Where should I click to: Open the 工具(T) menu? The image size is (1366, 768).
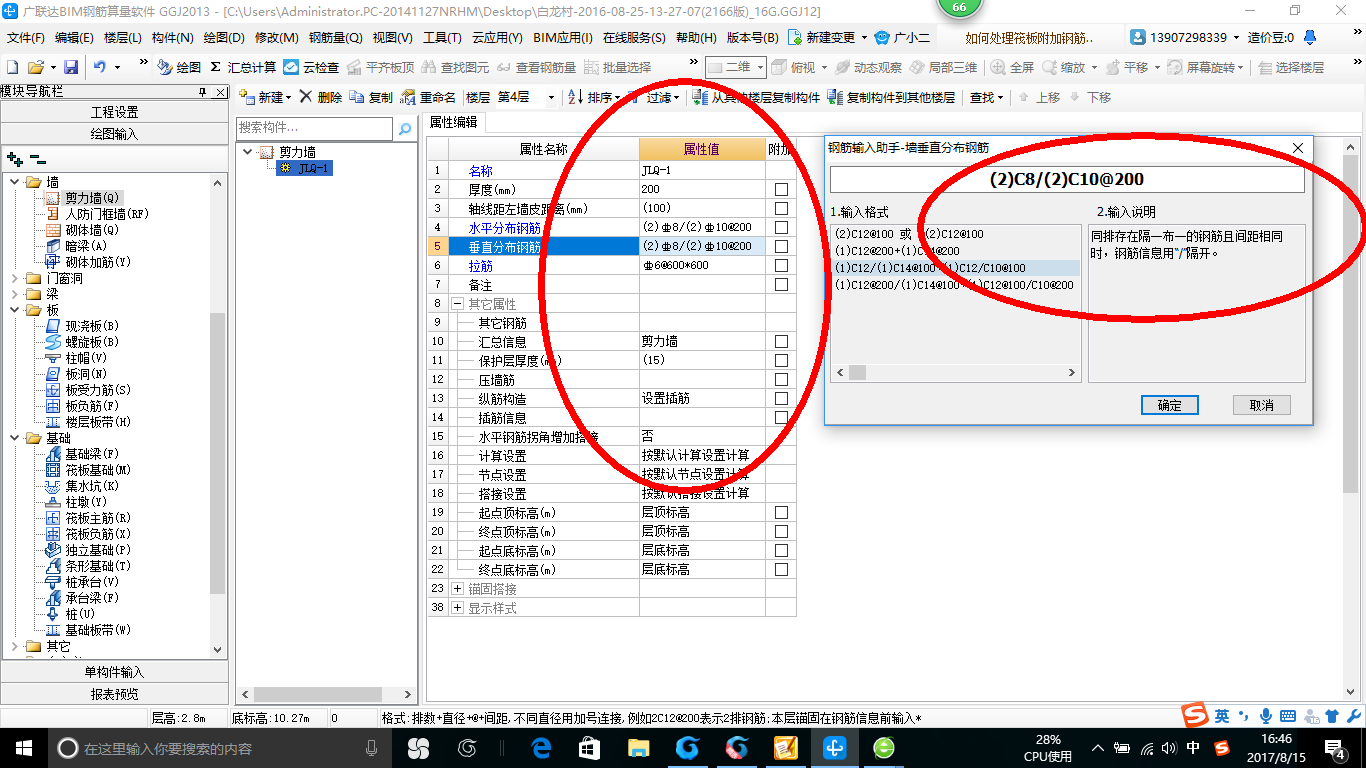(442, 38)
